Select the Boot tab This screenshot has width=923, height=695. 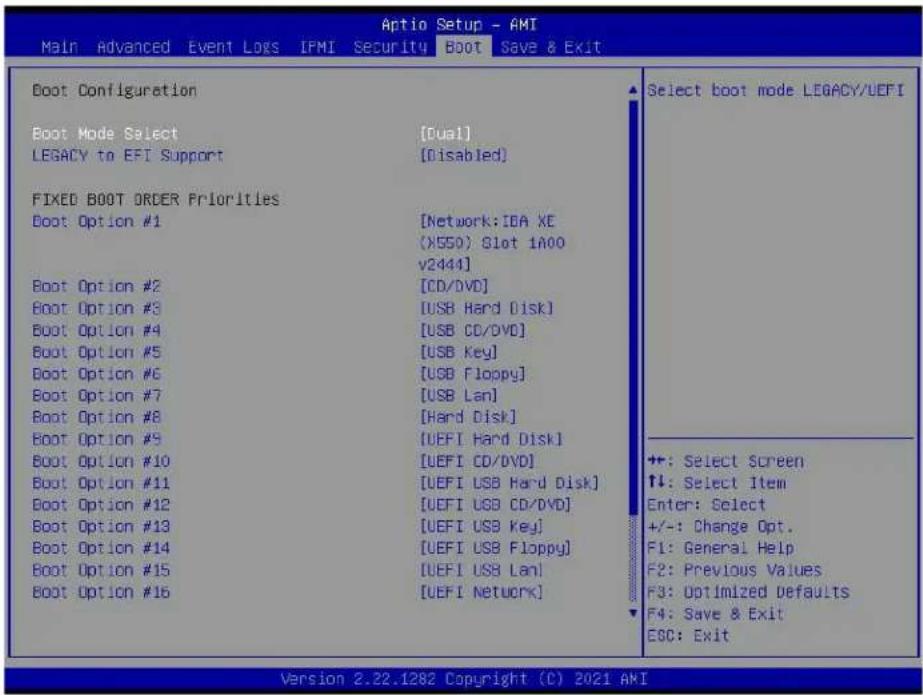[463, 47]
